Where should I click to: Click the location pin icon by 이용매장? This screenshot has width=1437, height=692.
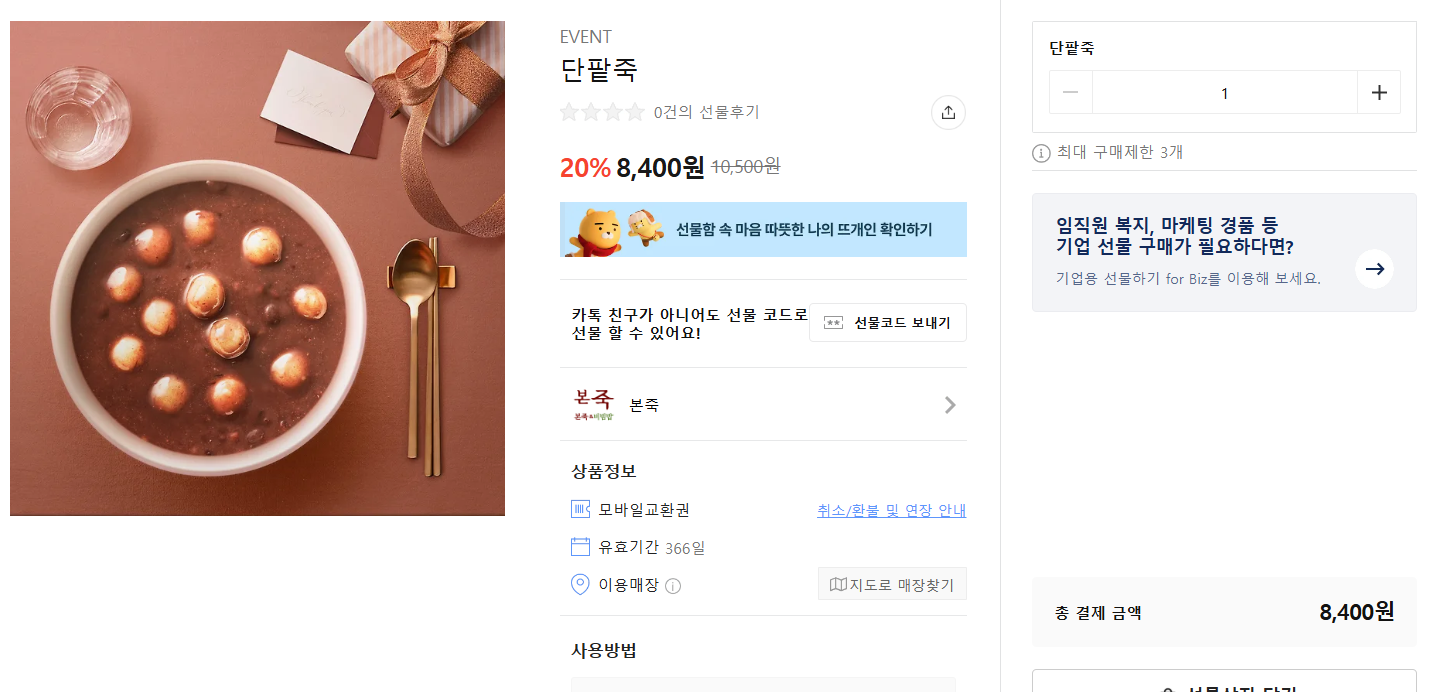coord(580,585)
